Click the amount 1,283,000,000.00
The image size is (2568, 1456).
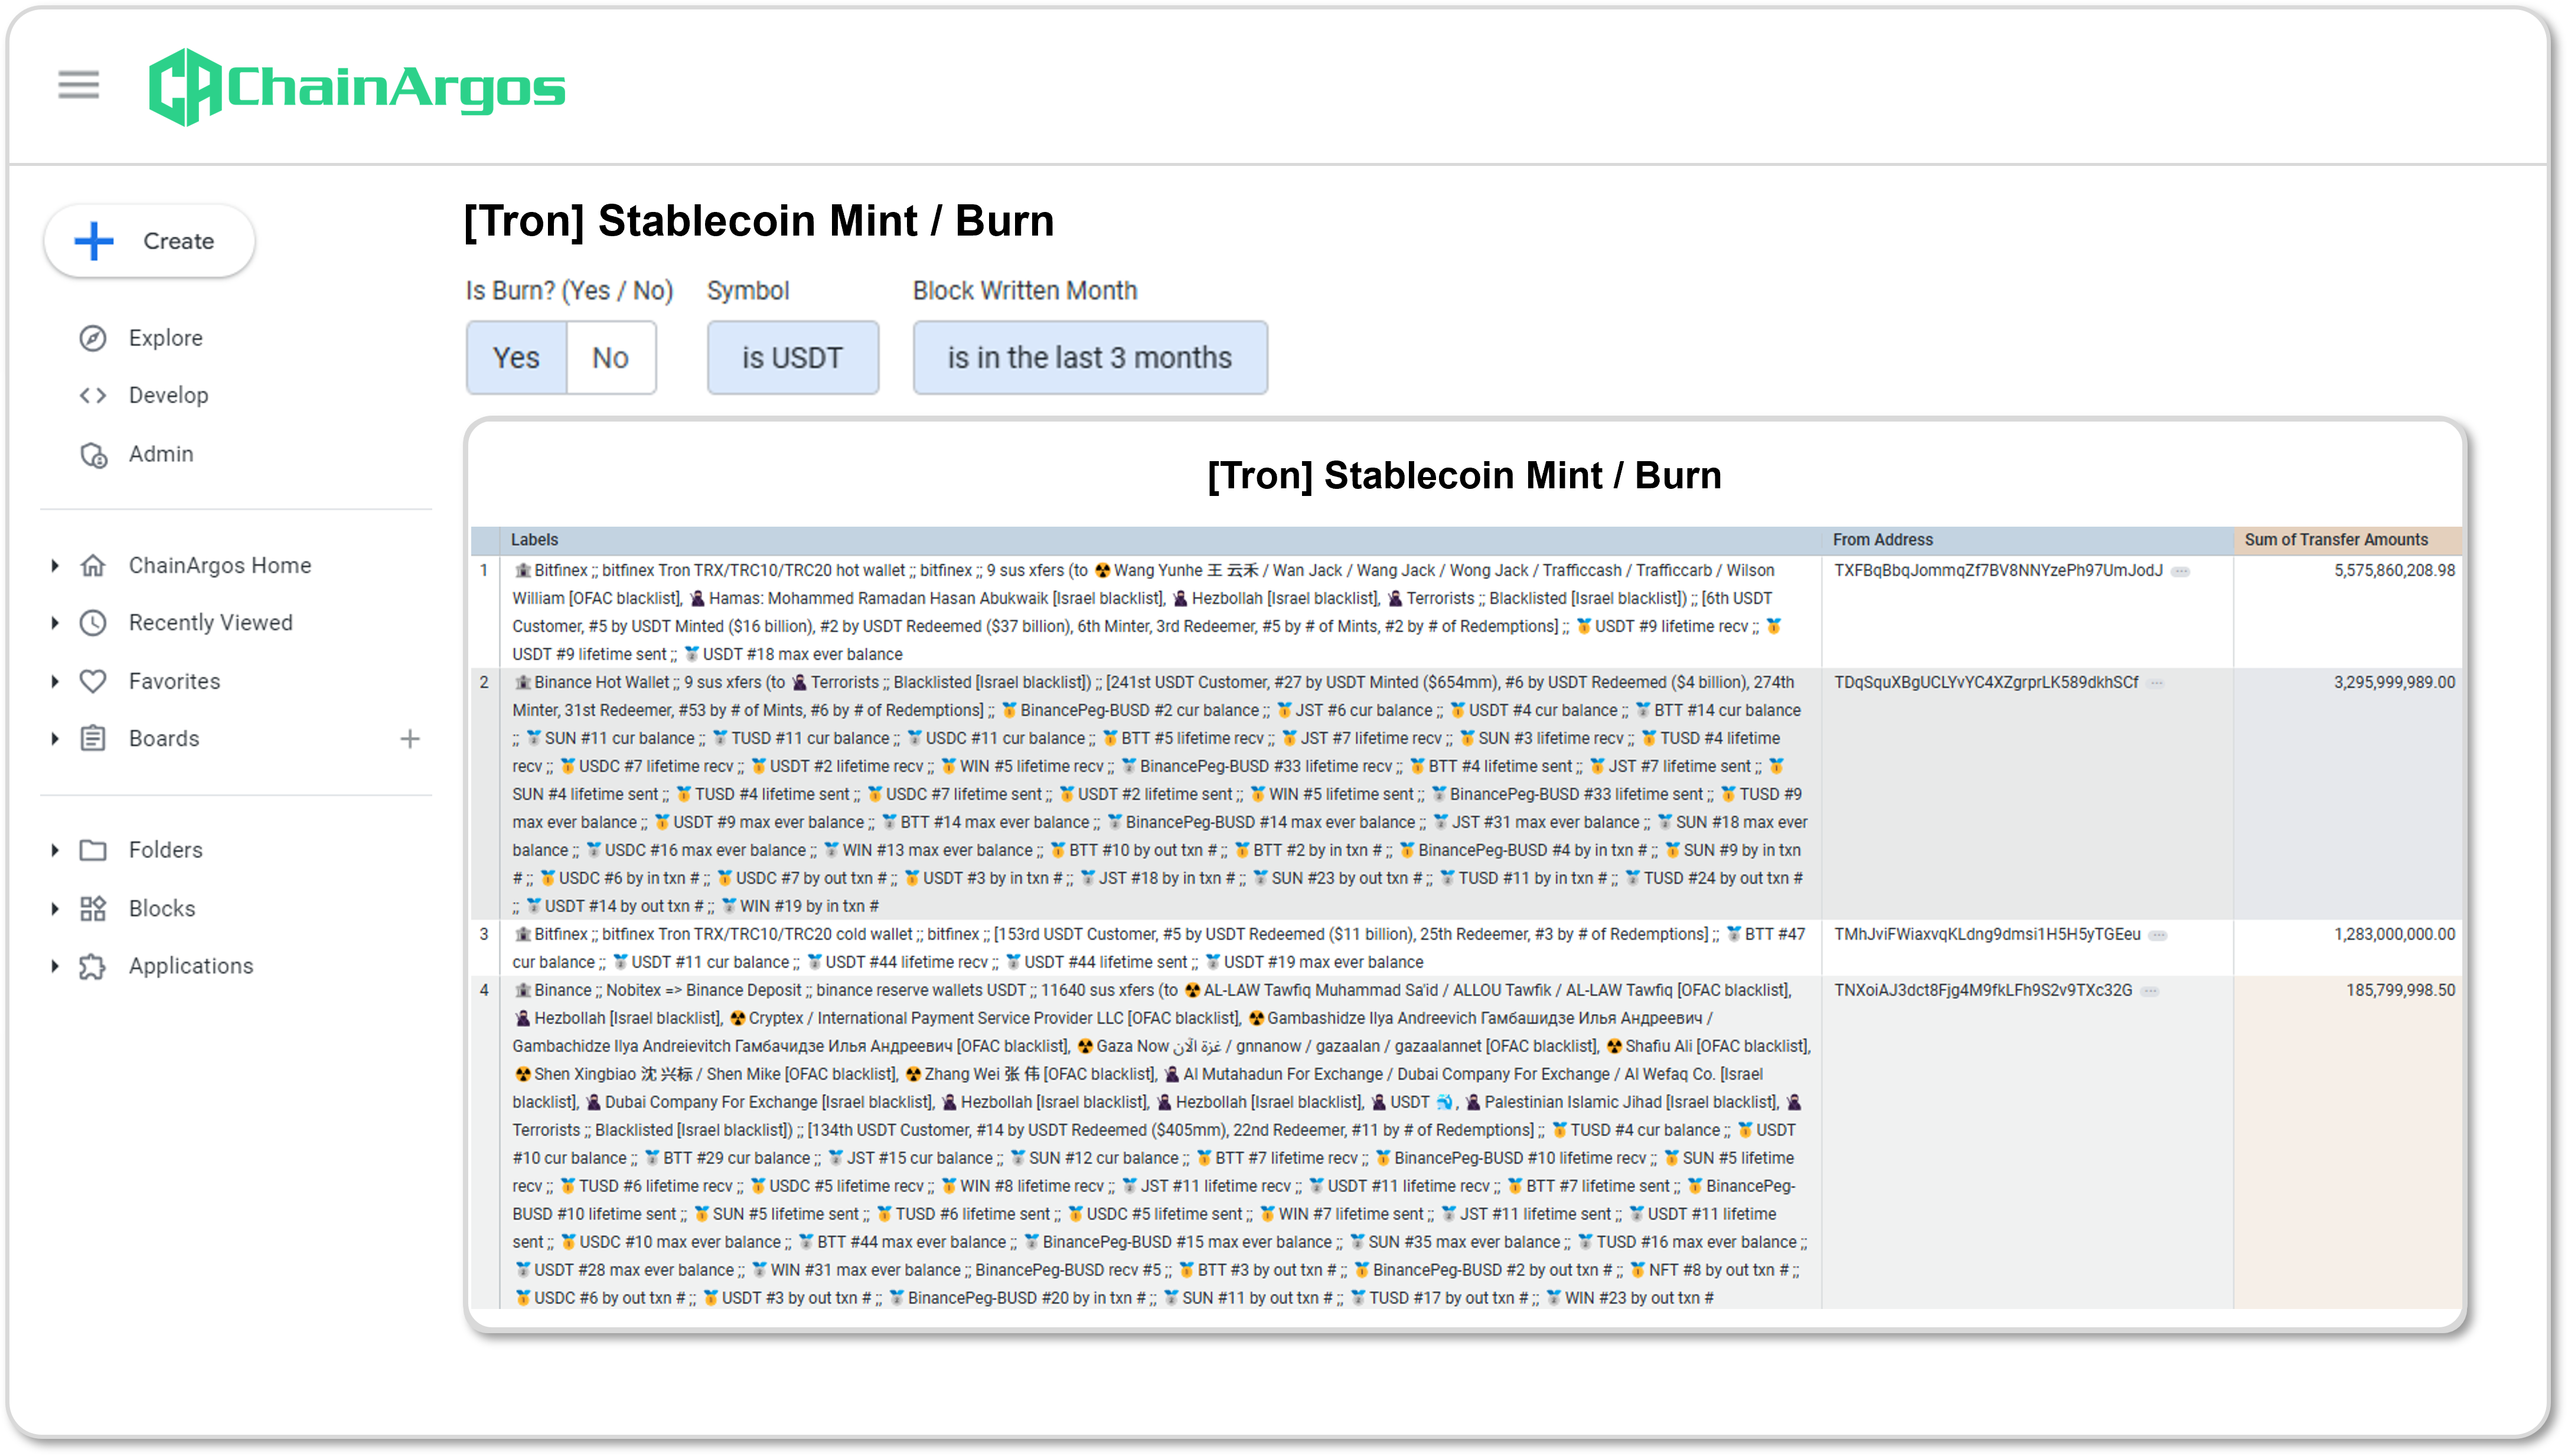pos(2394,935)
